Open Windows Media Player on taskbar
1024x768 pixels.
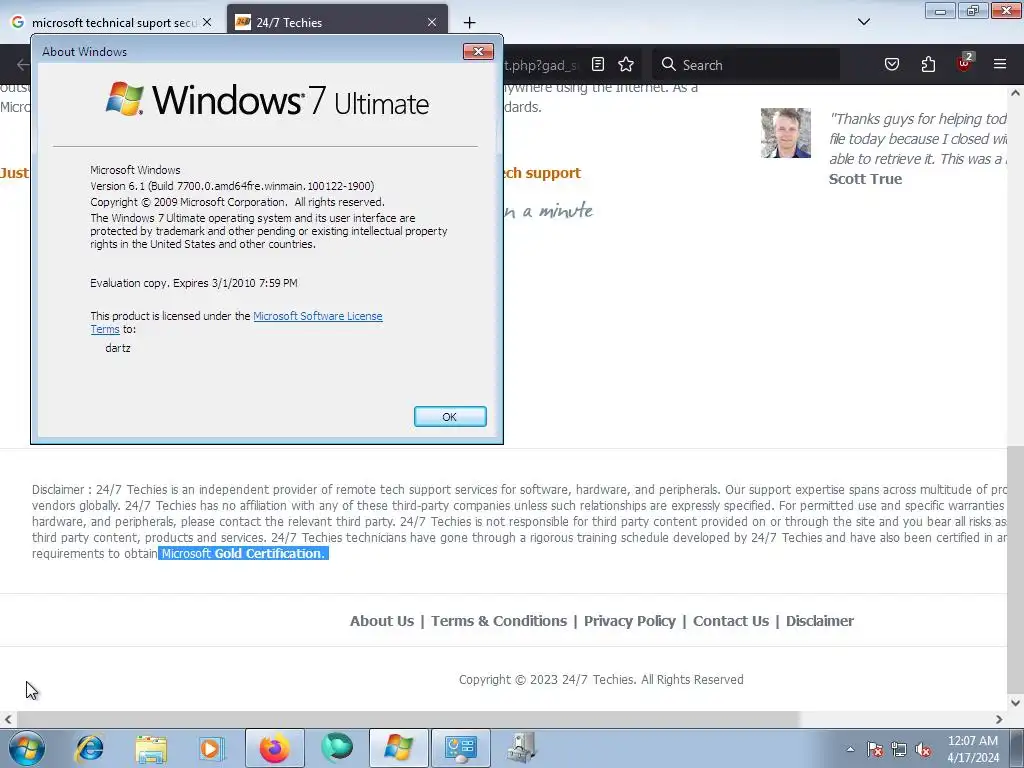click(x=212, y=748)
